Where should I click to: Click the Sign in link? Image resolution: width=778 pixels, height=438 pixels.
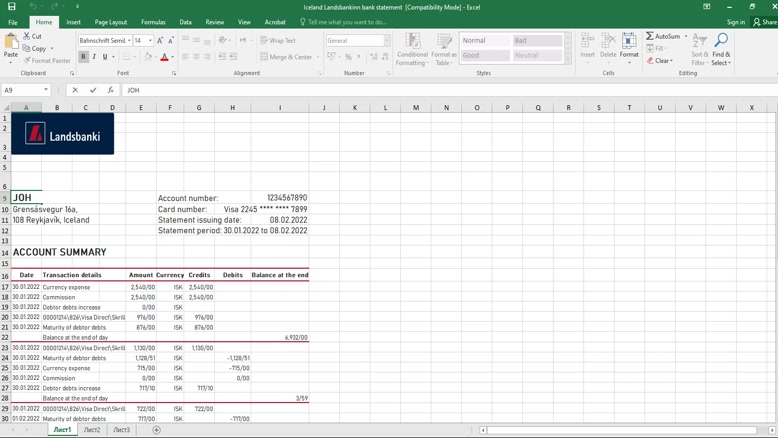pos(736,22)
